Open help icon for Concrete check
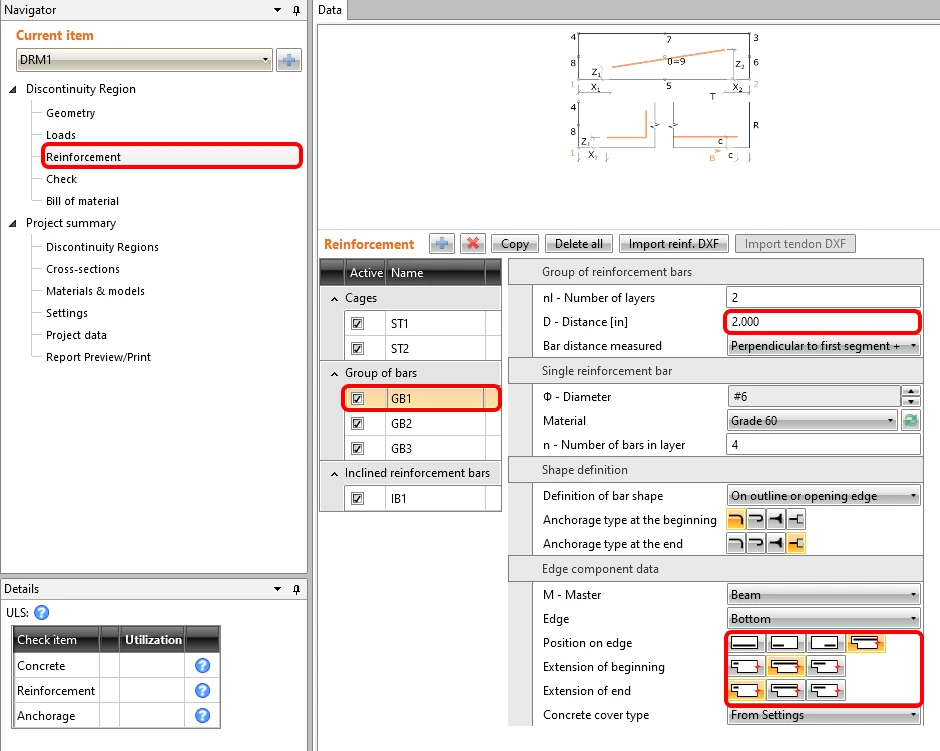This screenshot has width=940, height=751. [203, 665]
